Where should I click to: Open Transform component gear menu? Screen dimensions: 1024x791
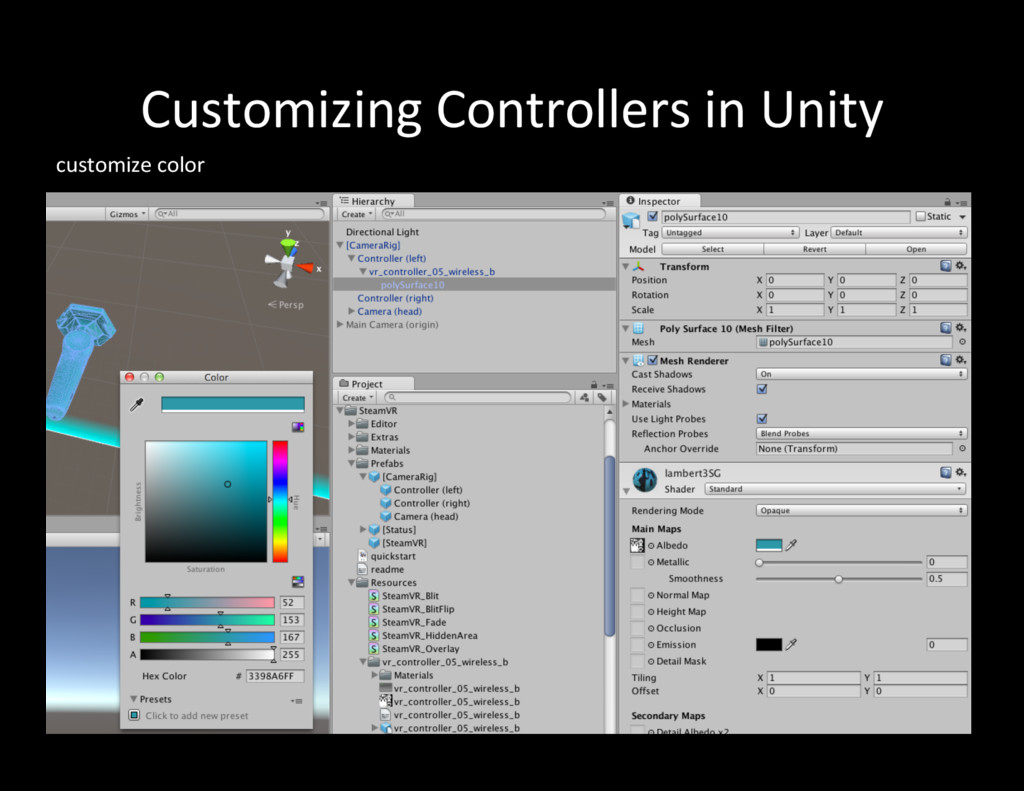click(x=961, y=266)
